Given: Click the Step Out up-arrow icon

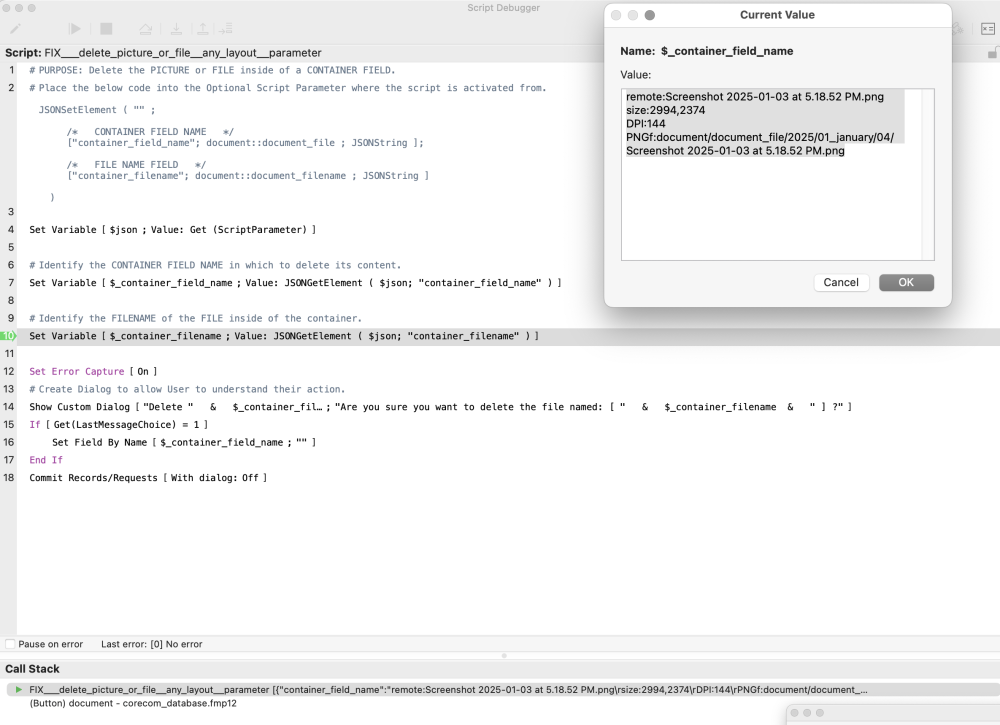Looking at the screenshot, I should point(203,28).
